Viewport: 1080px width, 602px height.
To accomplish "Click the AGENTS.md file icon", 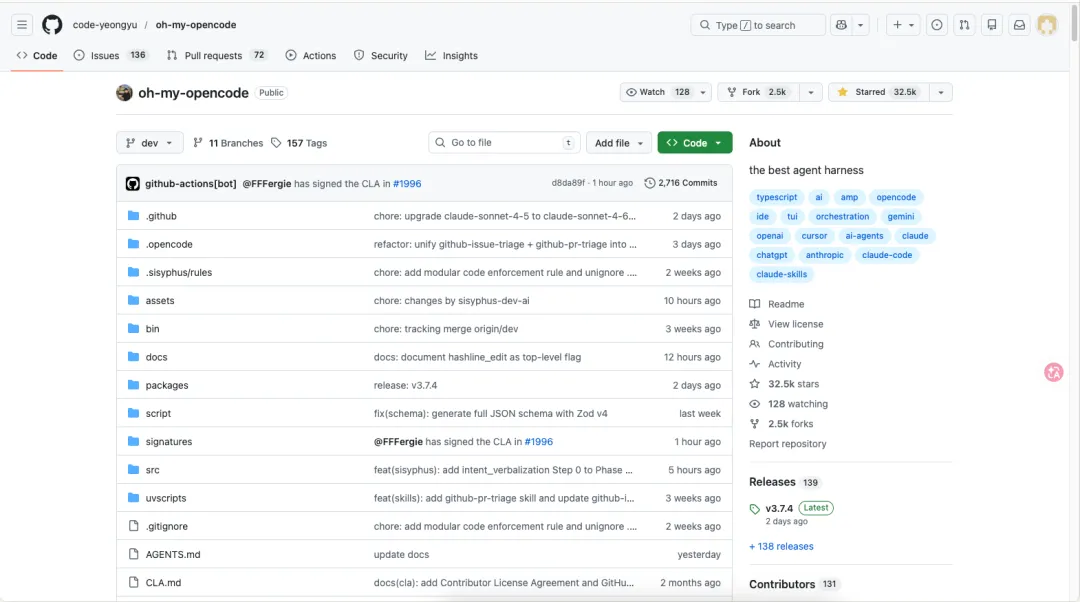I will coord(134,554).
